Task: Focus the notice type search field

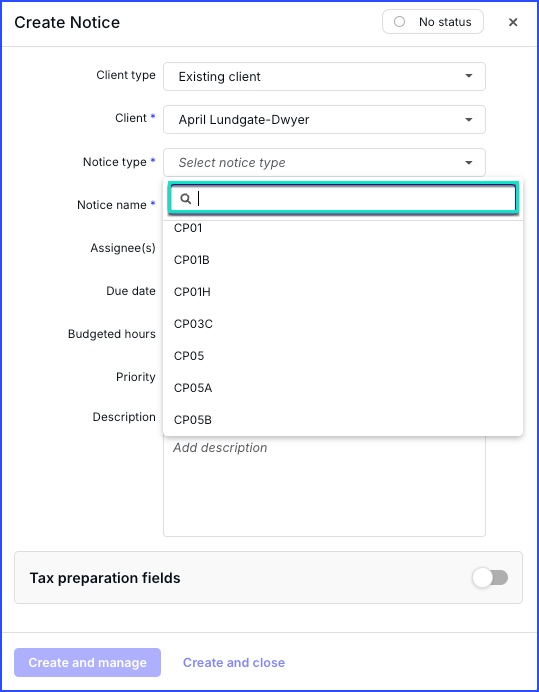Action: [343, 199]
